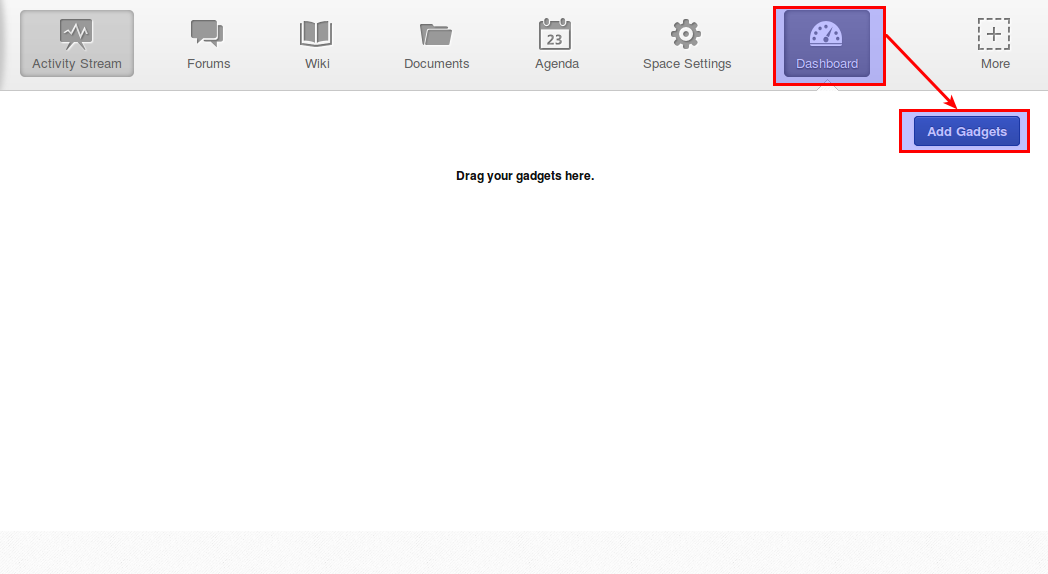
Task: Select the Dashboard text label
Action: [x=827, y=63]
